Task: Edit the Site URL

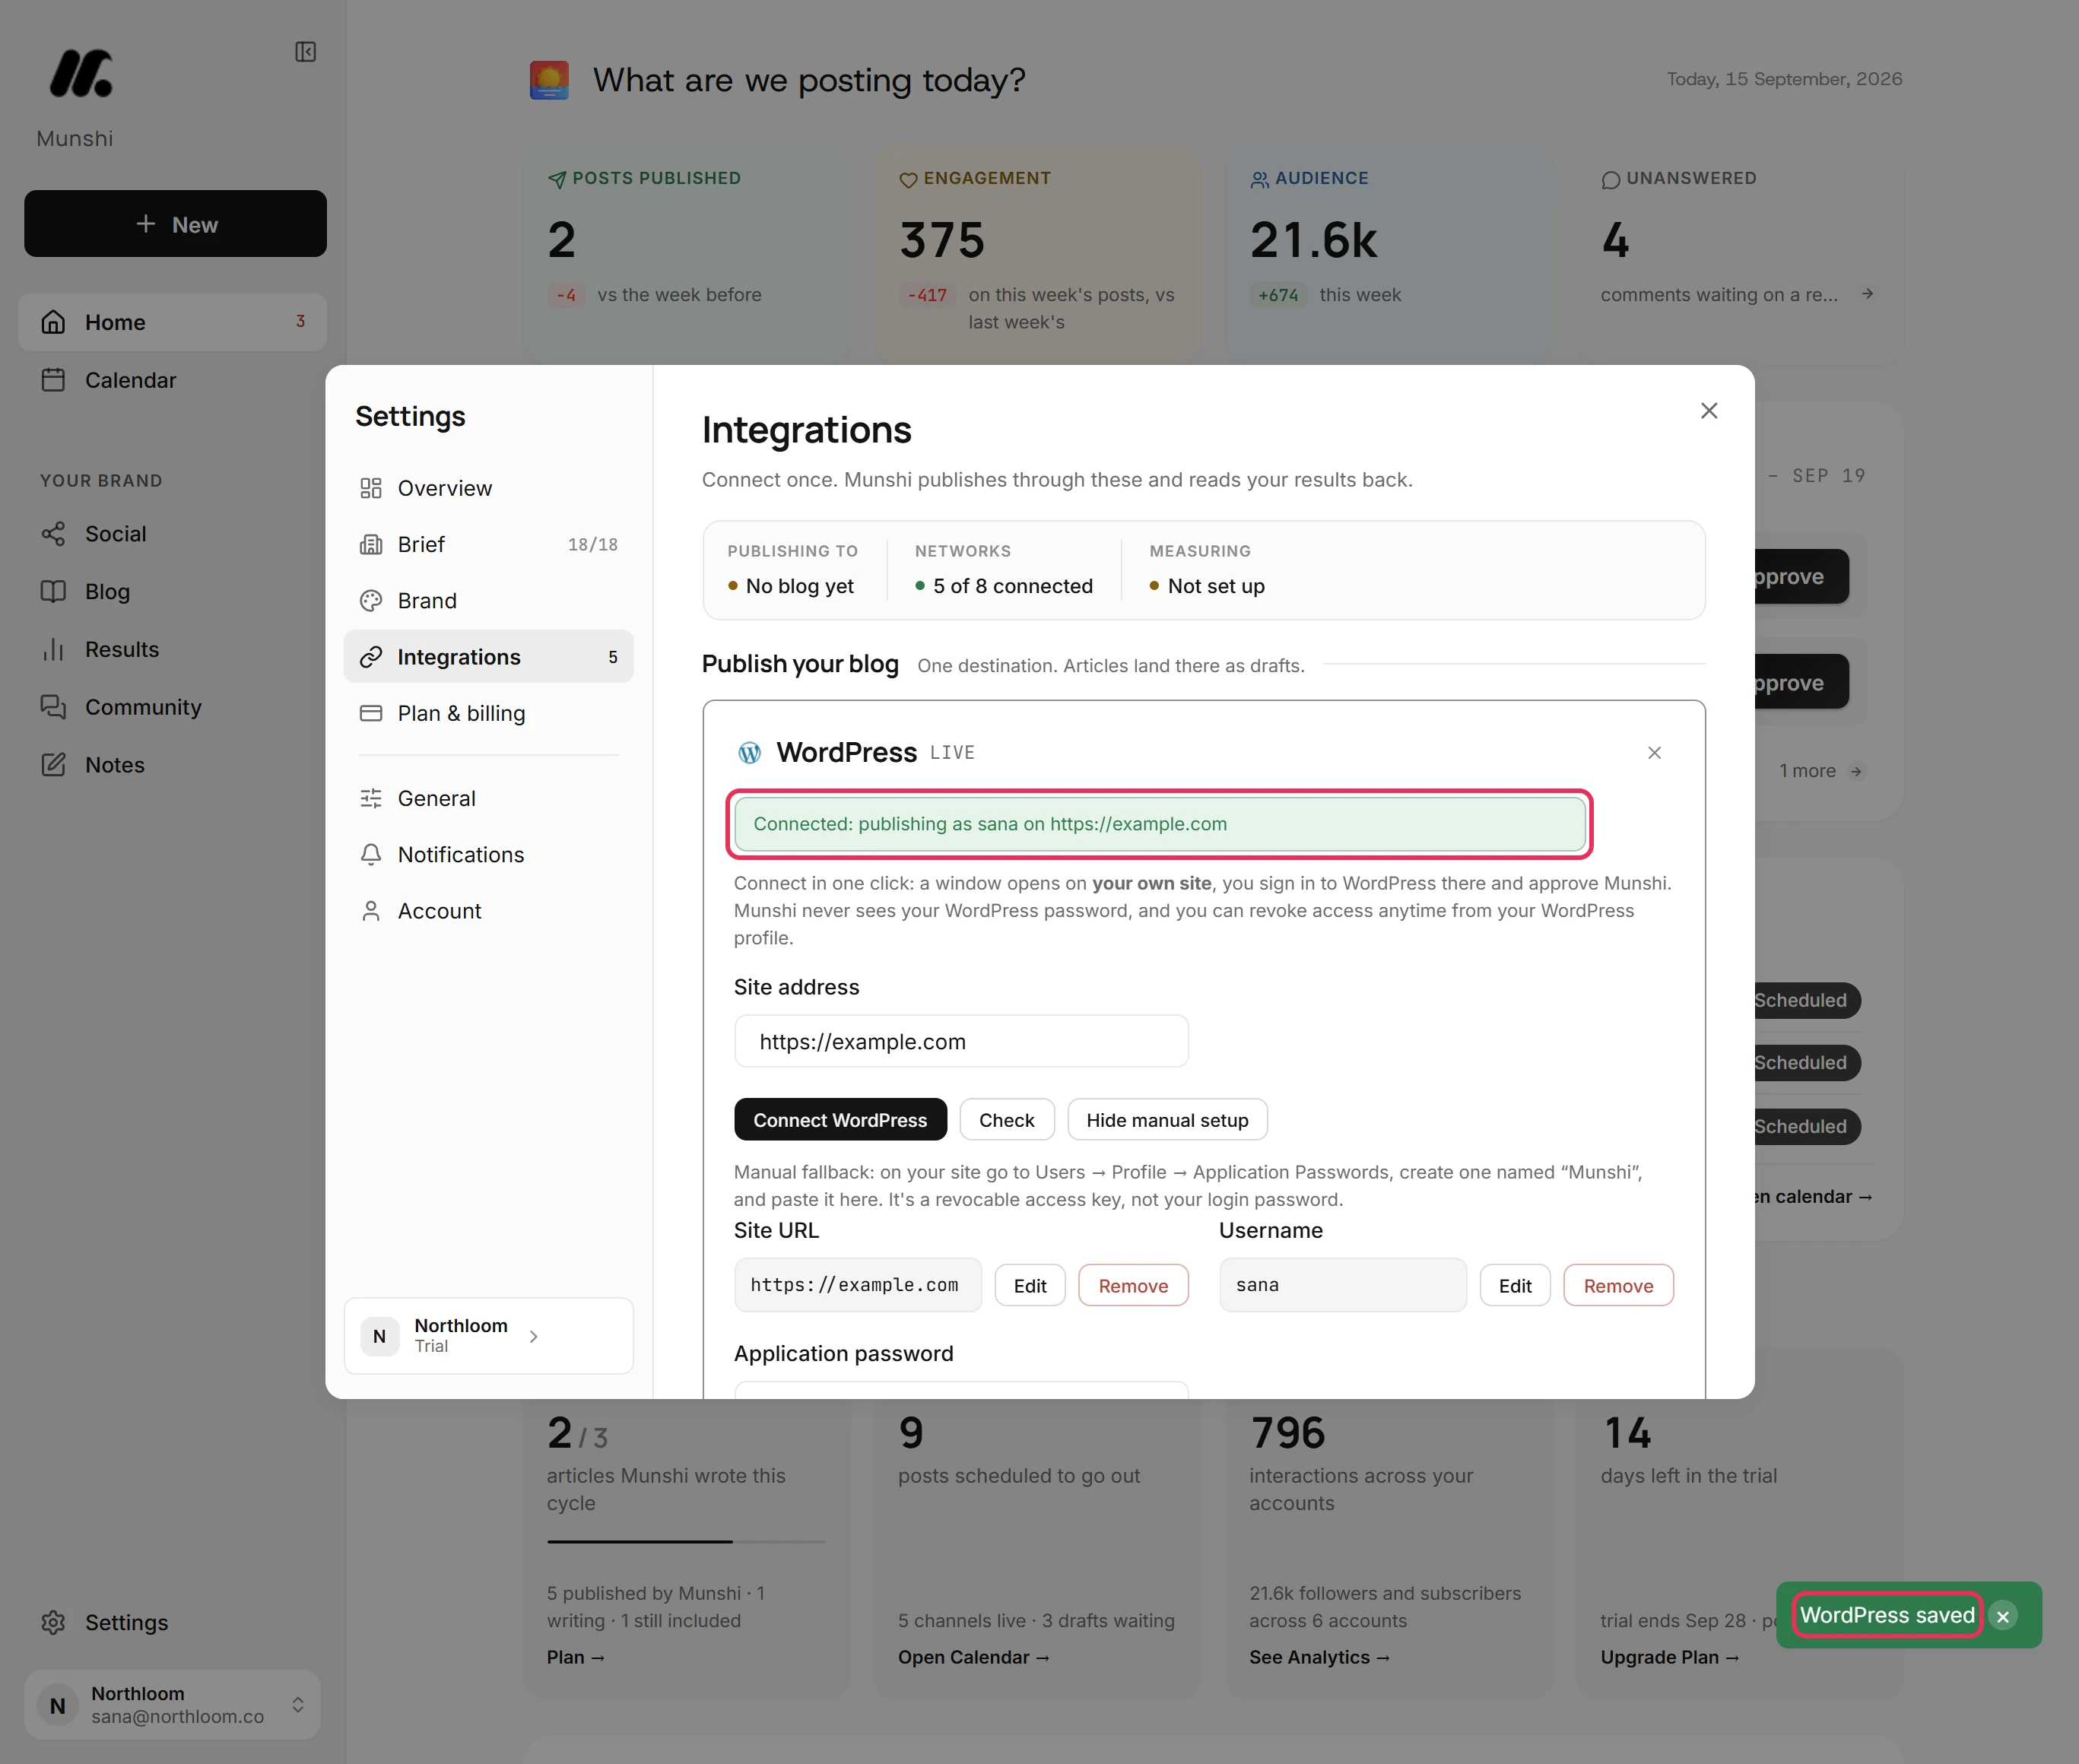Action: point(1029,1286)
